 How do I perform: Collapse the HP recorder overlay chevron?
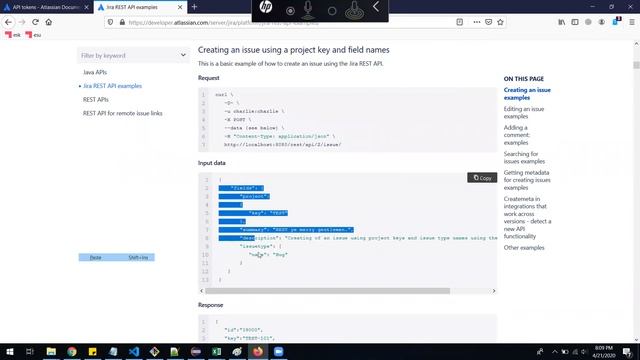click(376, 7)
